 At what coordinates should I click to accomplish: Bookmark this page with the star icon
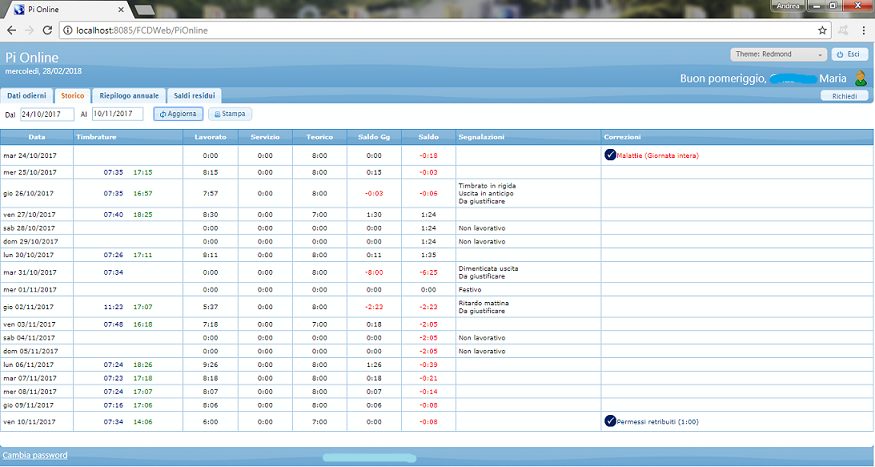click(822, 31)
